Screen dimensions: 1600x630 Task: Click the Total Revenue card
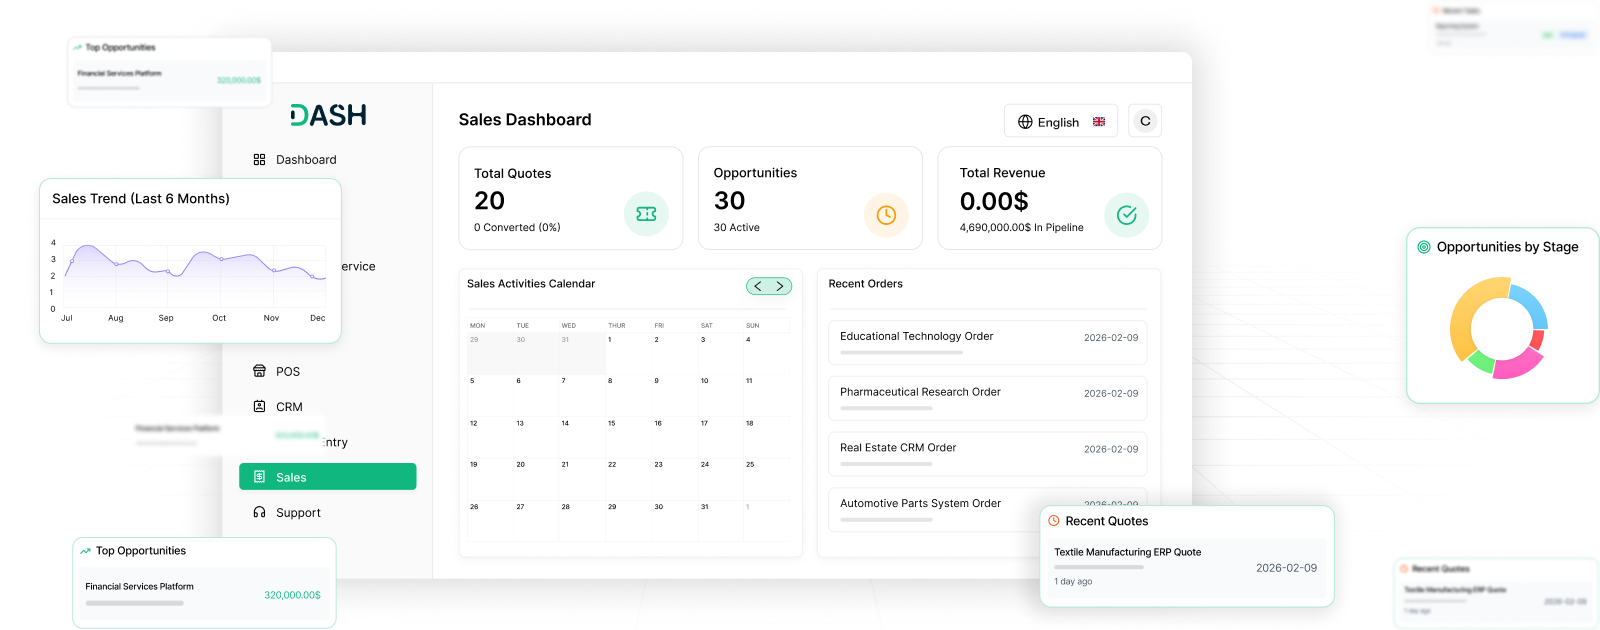[1050, 199]
